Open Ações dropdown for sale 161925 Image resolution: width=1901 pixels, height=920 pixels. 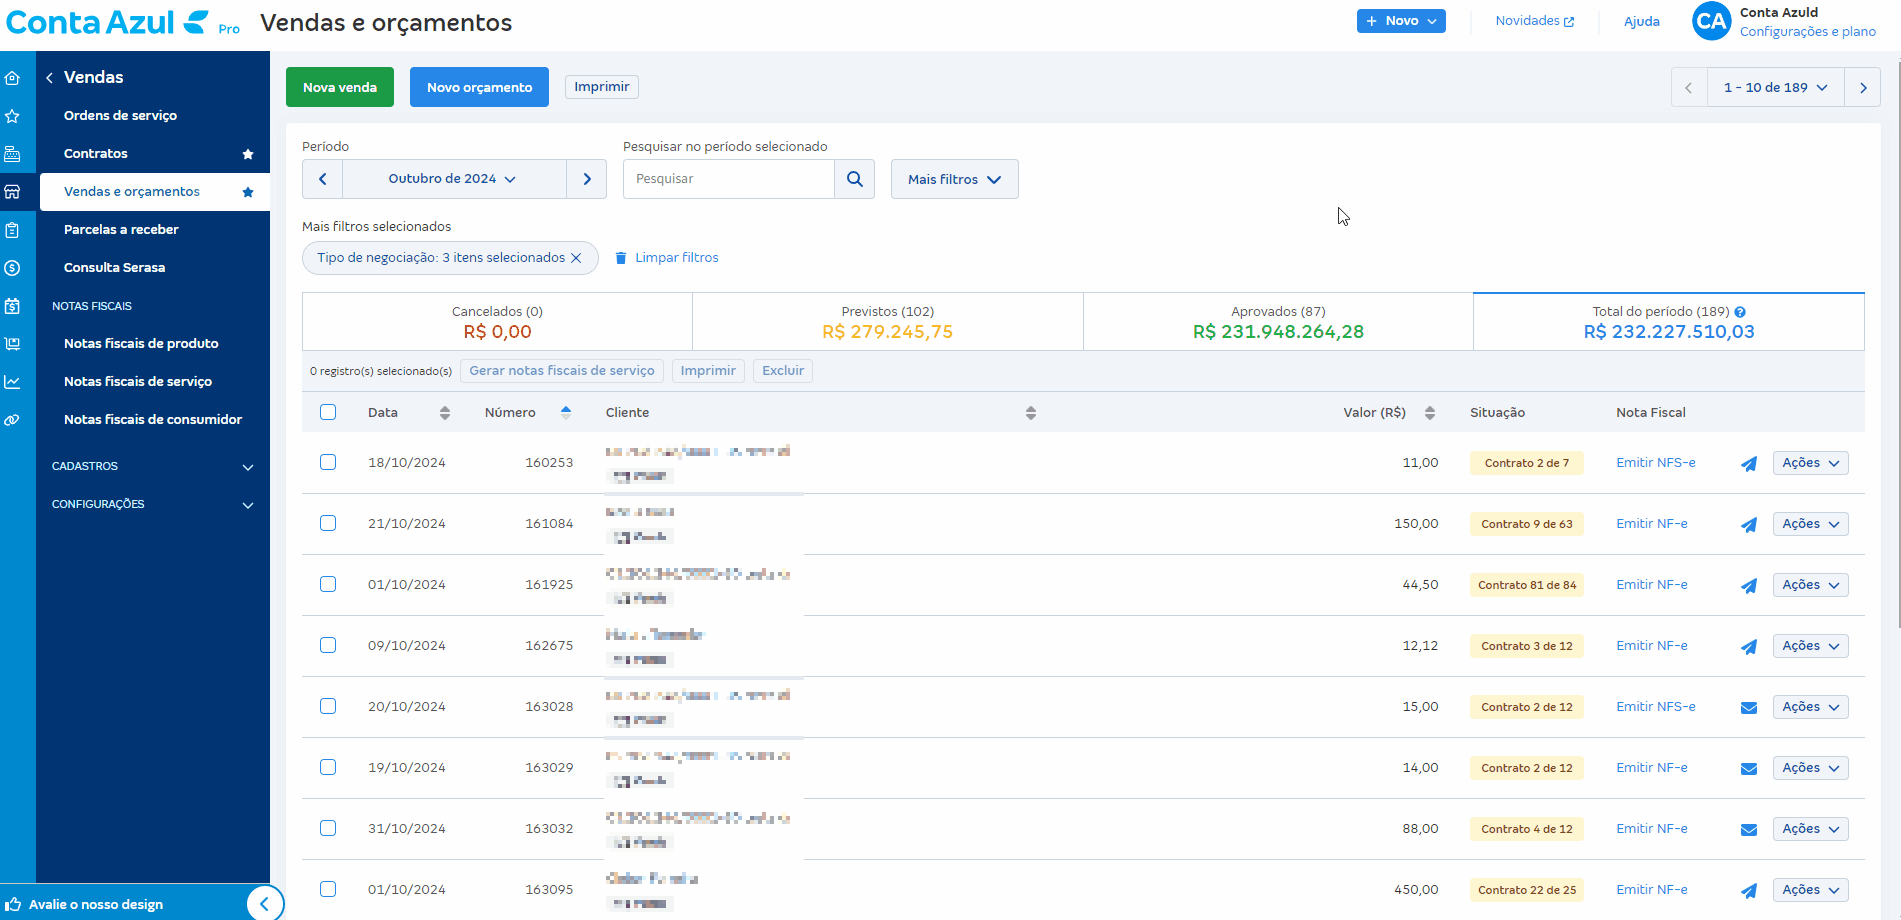coord(1810,585)
